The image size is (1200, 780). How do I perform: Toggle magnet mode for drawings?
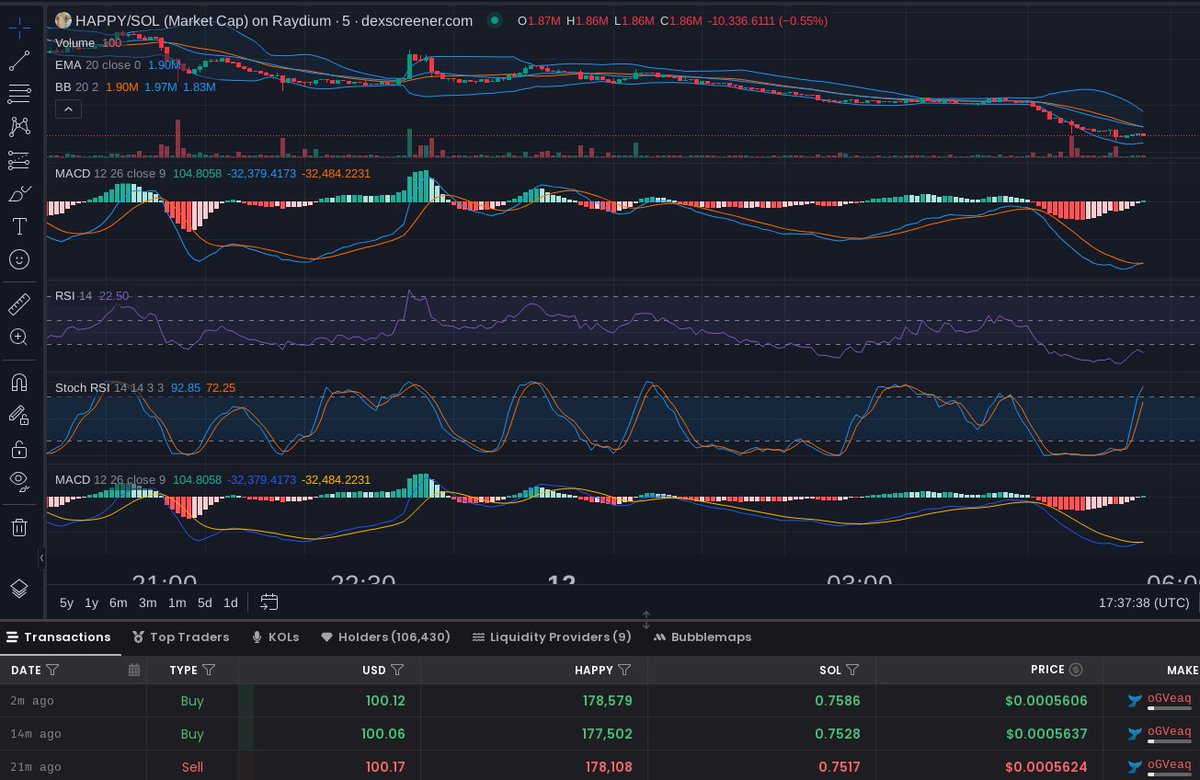click(x=19, y=382)
